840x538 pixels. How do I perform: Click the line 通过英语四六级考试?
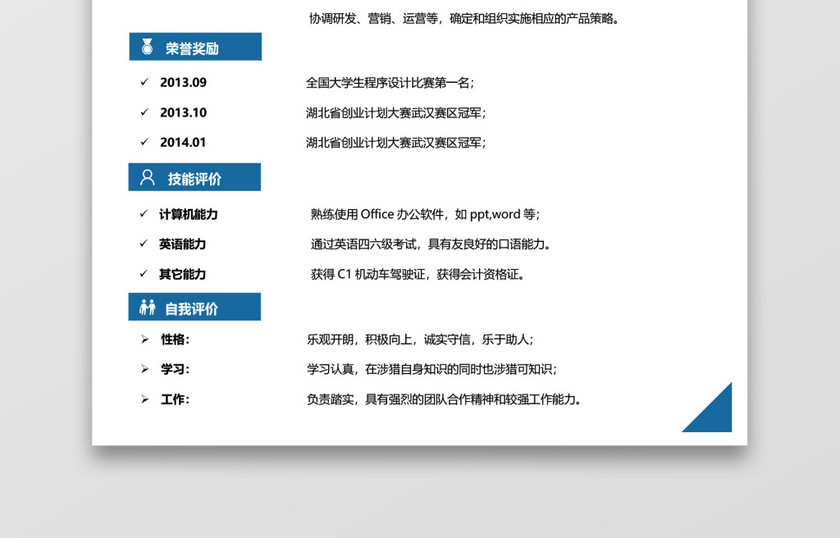tap(431, 244)
